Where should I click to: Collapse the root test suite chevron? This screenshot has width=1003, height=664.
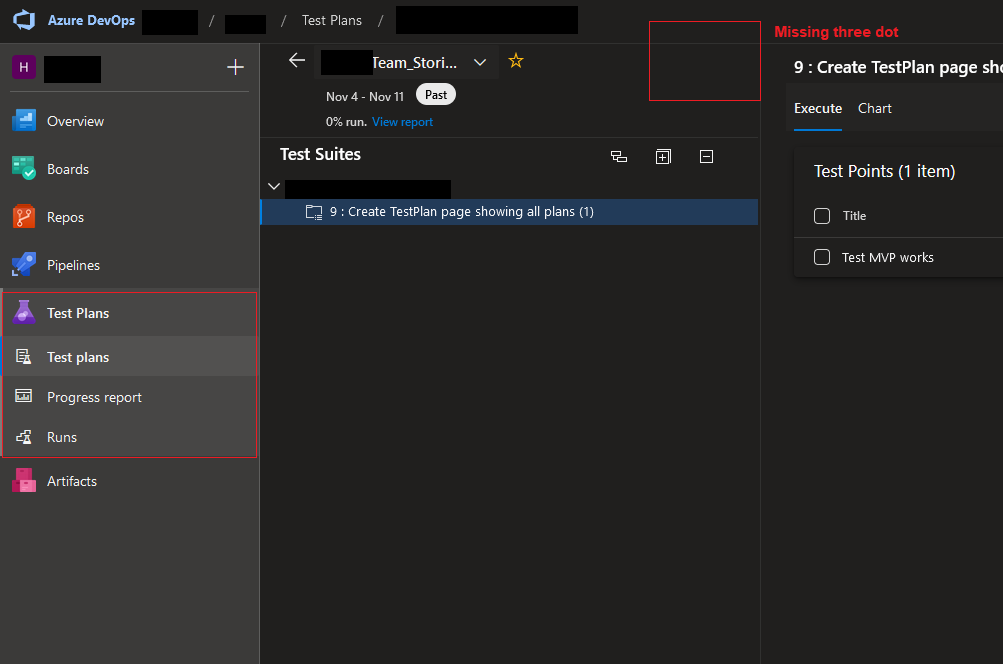(x=274, y=186)
